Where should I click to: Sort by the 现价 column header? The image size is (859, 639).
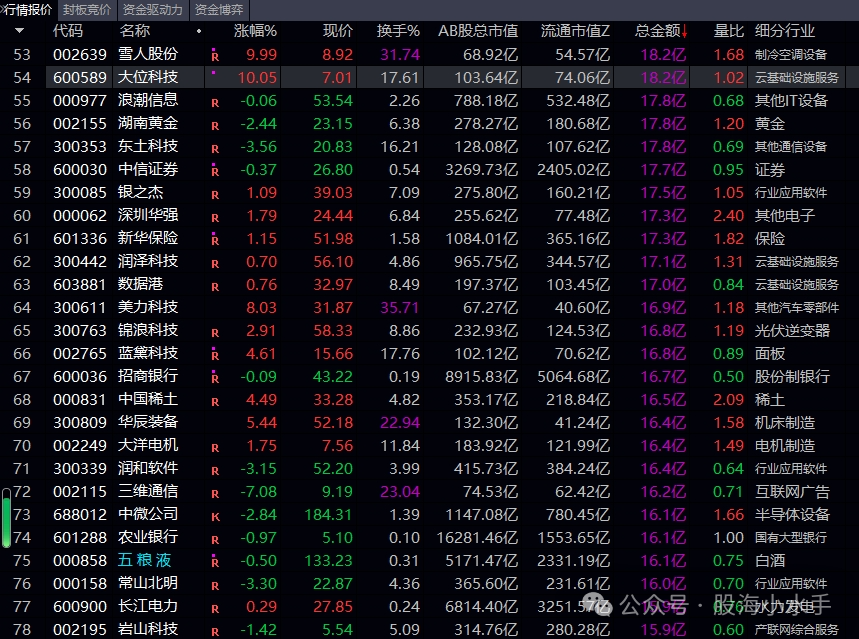(x=337, y=31)
